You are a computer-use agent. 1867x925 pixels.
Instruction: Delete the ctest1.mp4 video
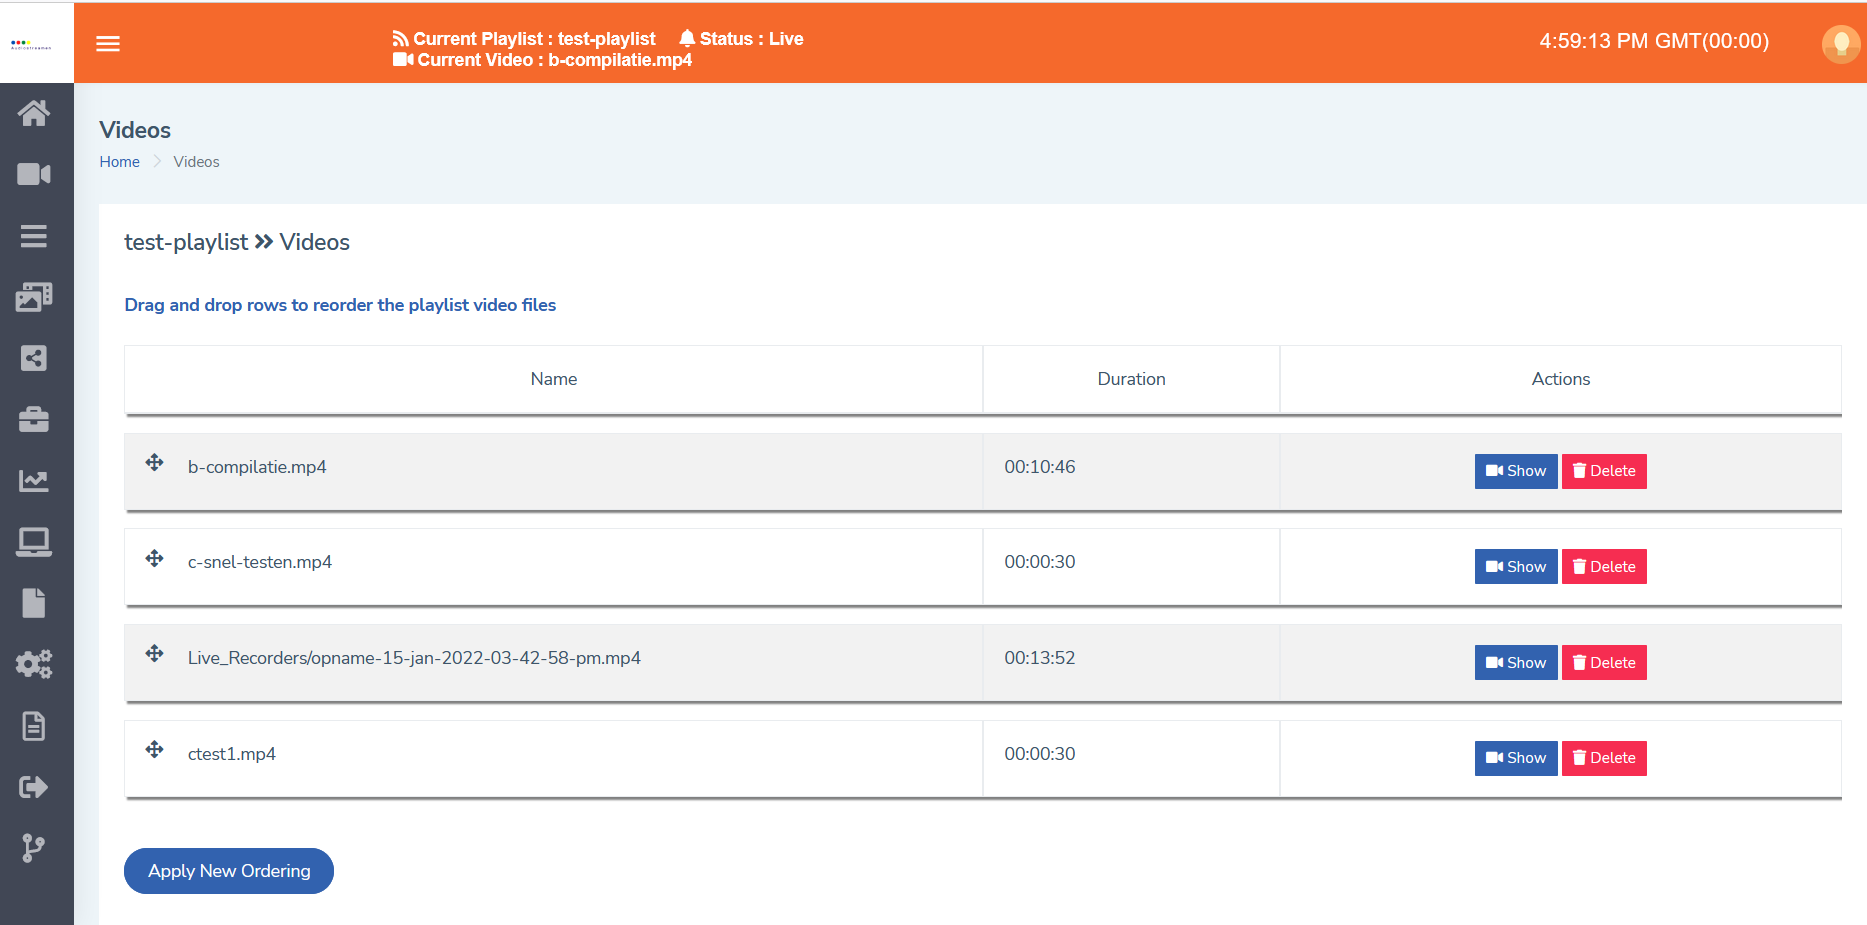[1603, 758]
